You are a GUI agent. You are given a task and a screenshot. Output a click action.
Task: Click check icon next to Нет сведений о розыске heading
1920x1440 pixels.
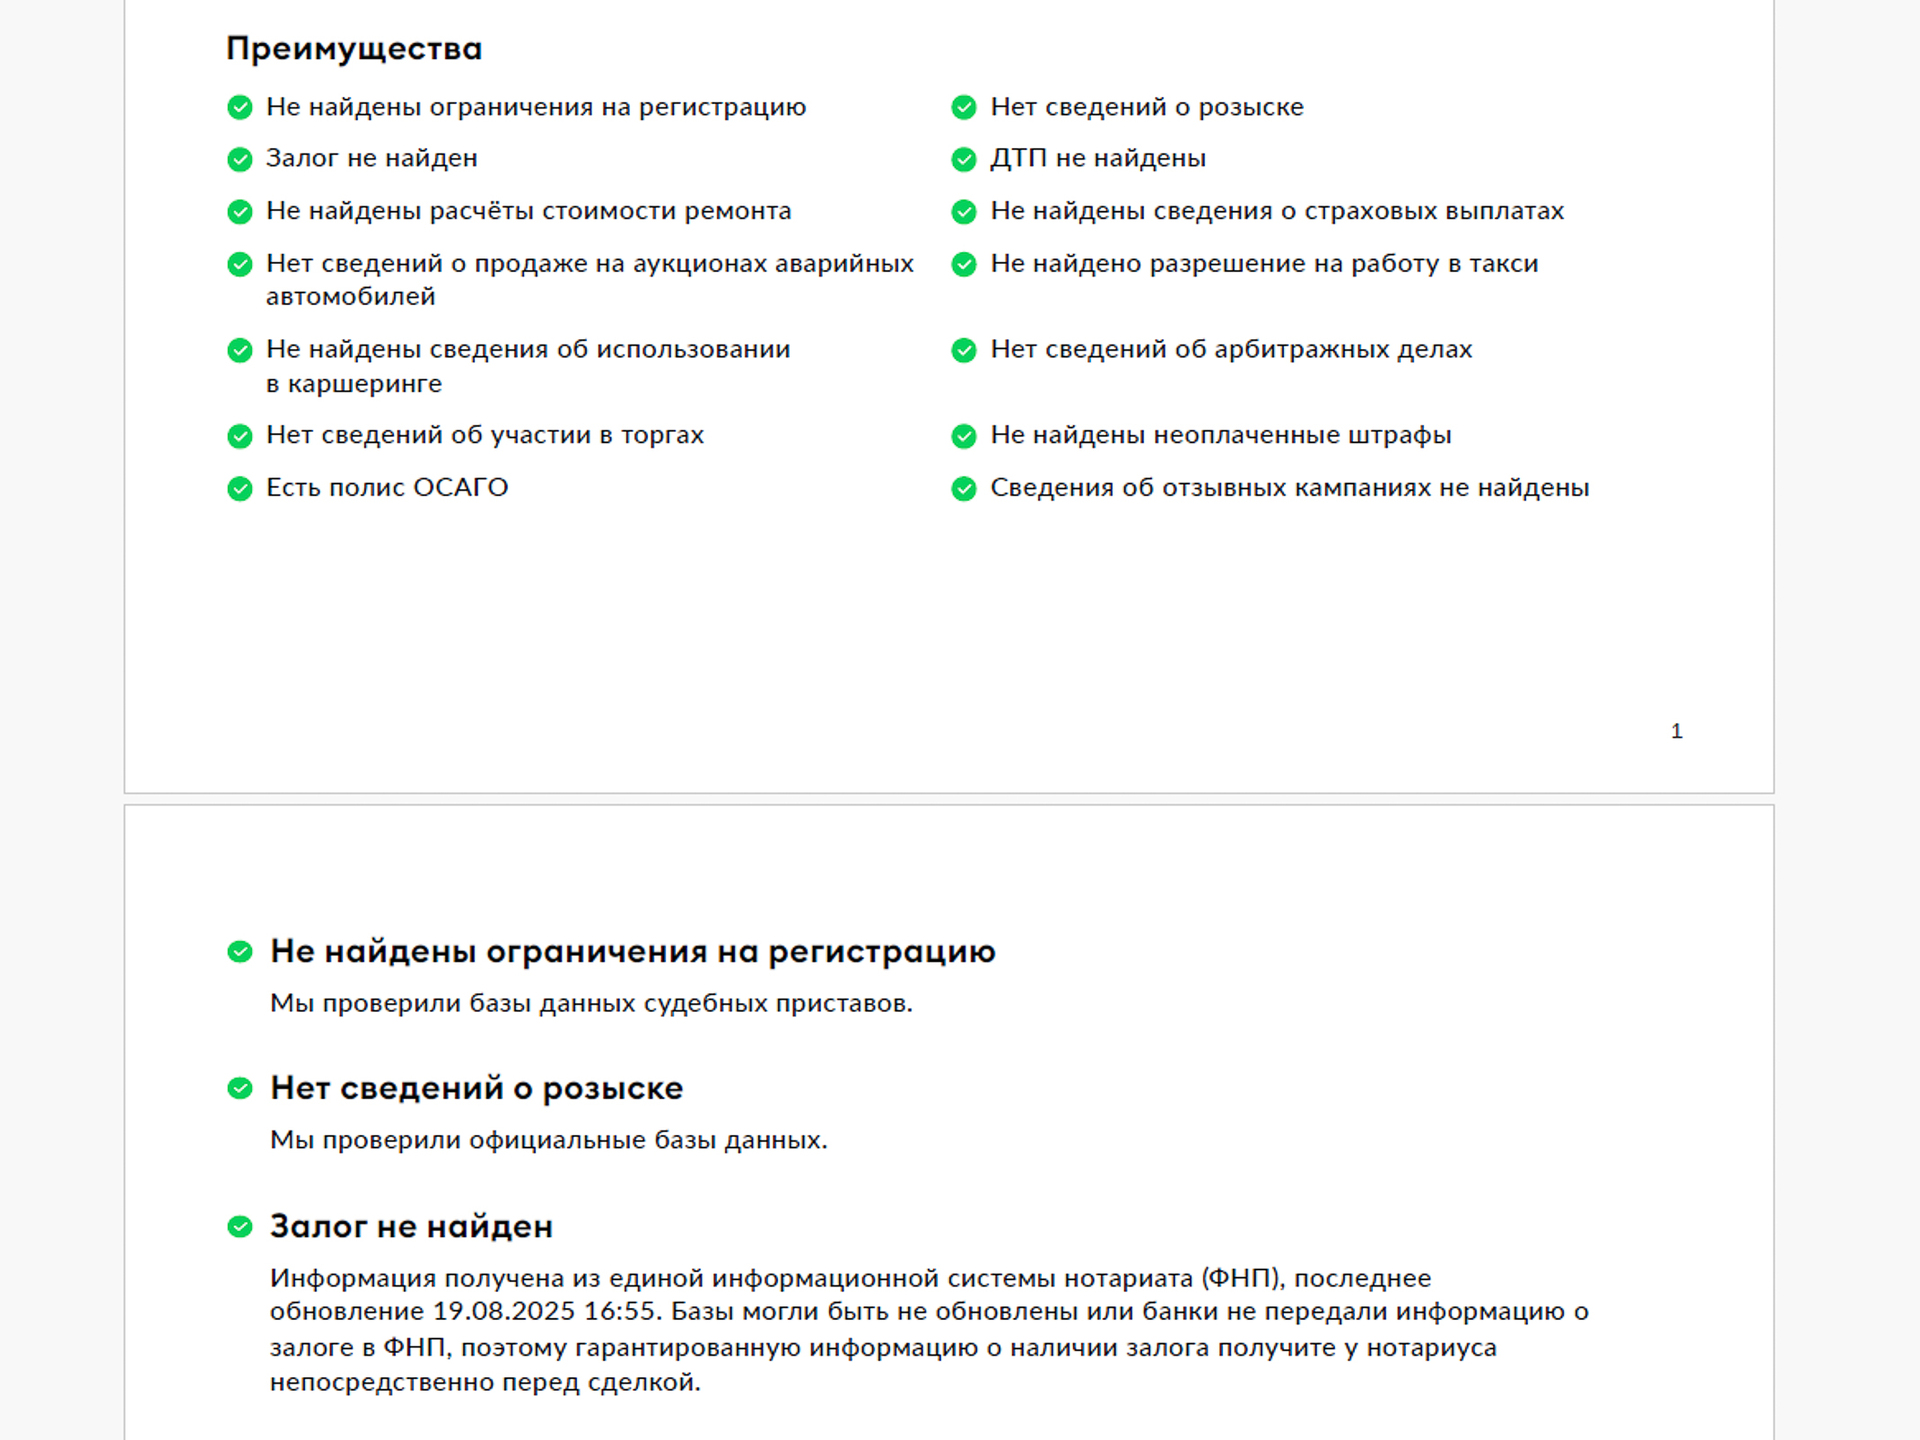point(240,1088)
